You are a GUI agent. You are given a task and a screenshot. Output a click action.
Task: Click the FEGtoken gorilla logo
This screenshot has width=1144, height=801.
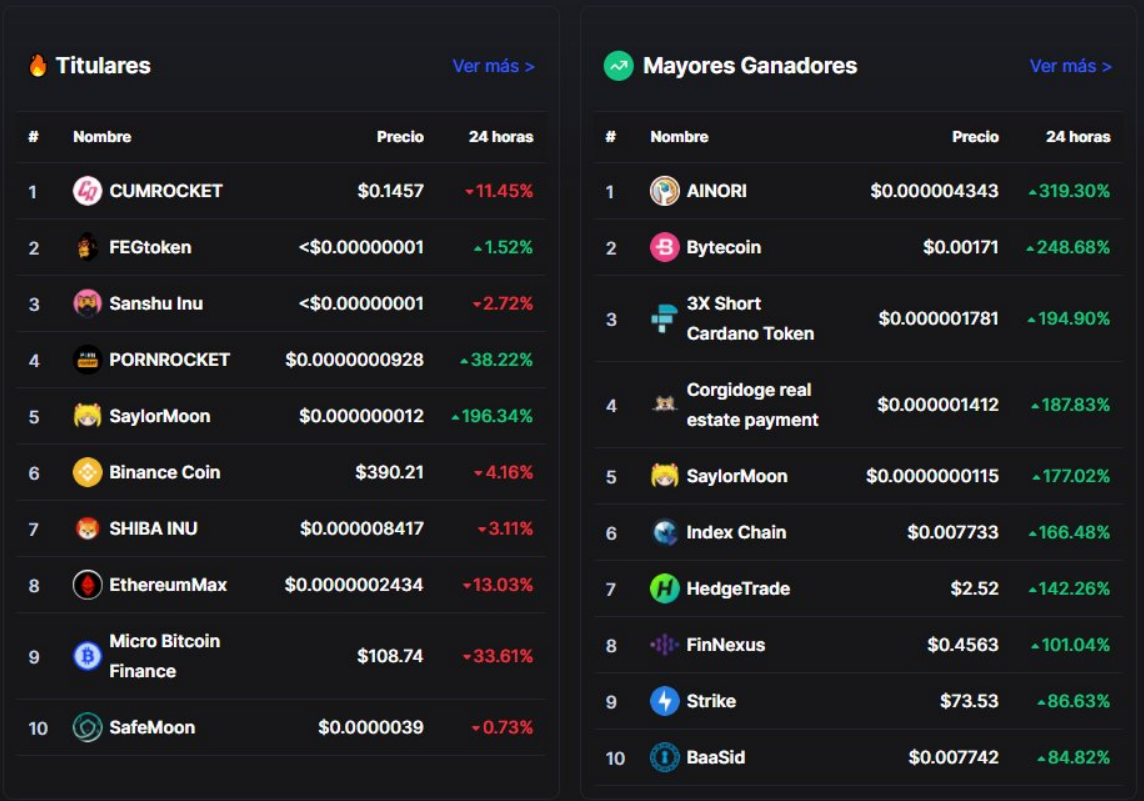pyautogui.click(x=87, y=247)
